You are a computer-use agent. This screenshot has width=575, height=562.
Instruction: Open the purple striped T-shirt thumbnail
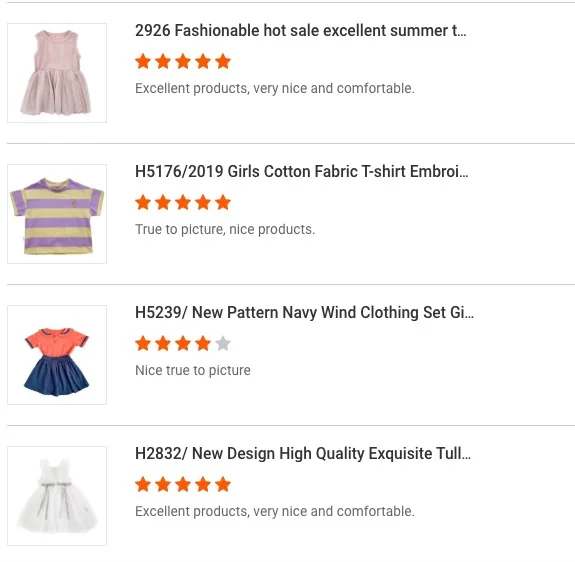[57, 214]
